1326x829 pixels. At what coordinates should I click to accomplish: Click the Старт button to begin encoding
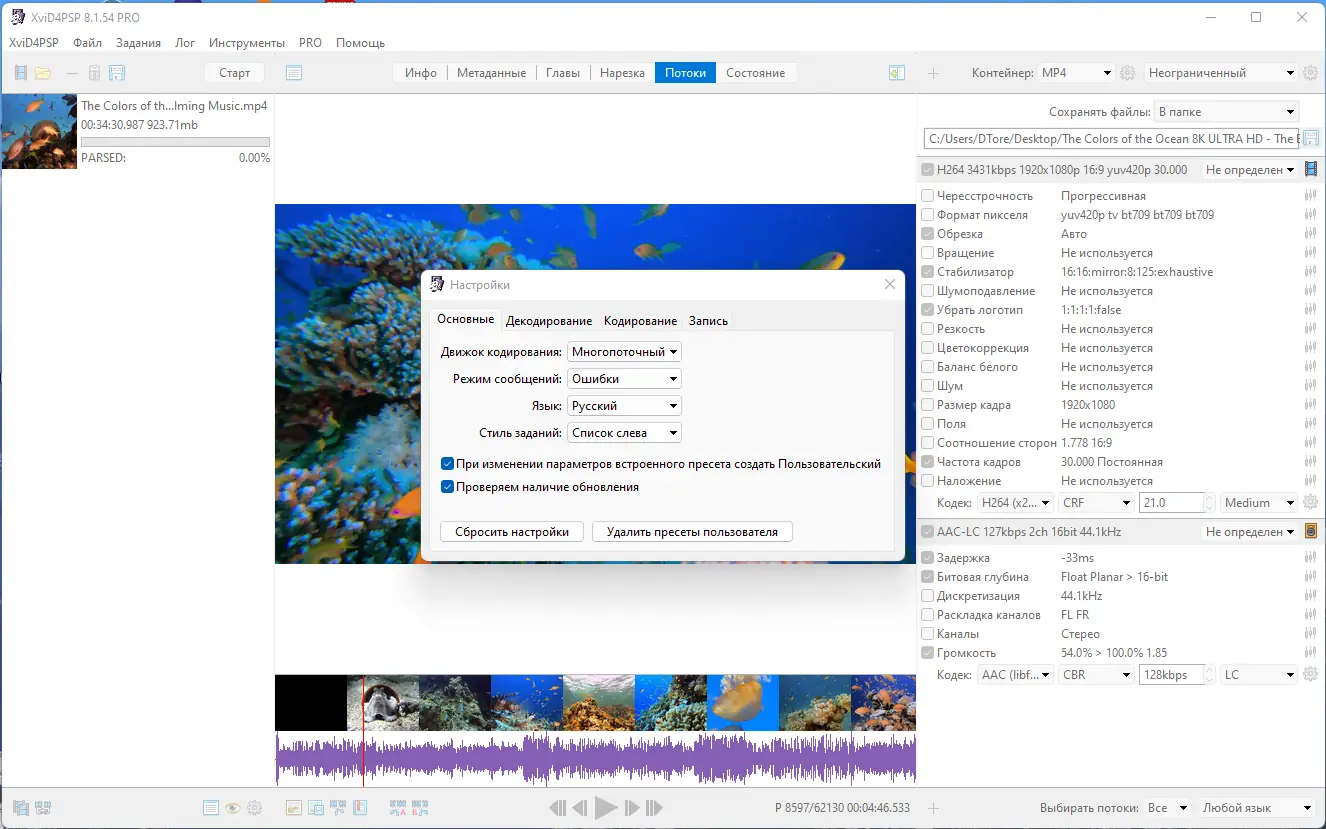234,72
